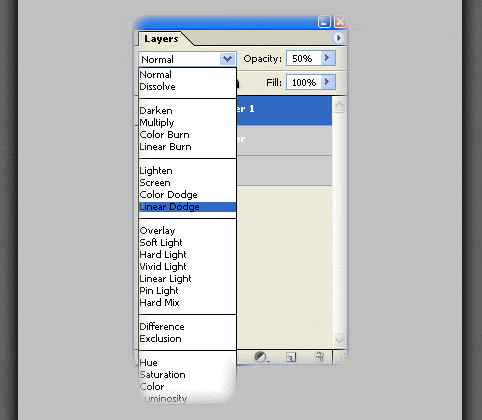Minimize the Layers palette window
The width and height of the screenshot is (482, 420).
(x=324, y=22)
